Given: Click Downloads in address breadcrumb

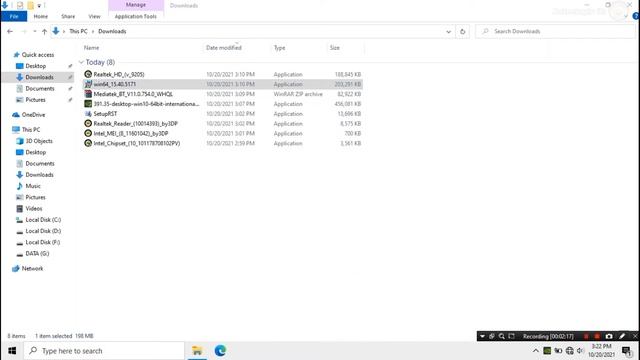Looking at the screenshot, I should point(112,31).
